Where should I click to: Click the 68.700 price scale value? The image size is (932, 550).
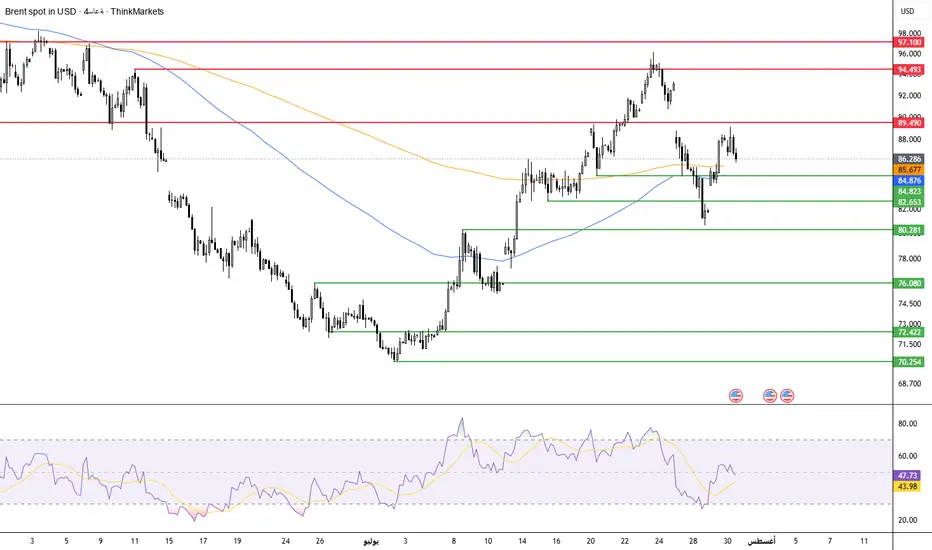tap(909, 384)
